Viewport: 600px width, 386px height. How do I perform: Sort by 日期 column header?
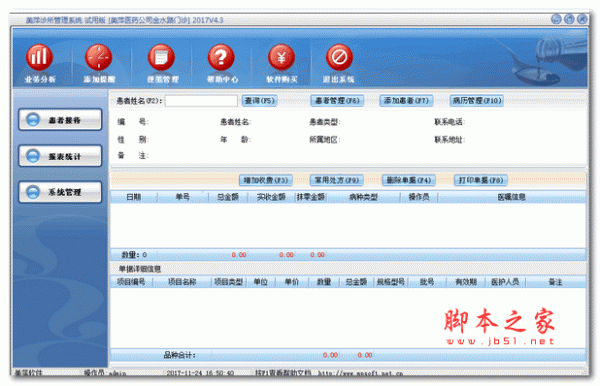coord(134,197)
